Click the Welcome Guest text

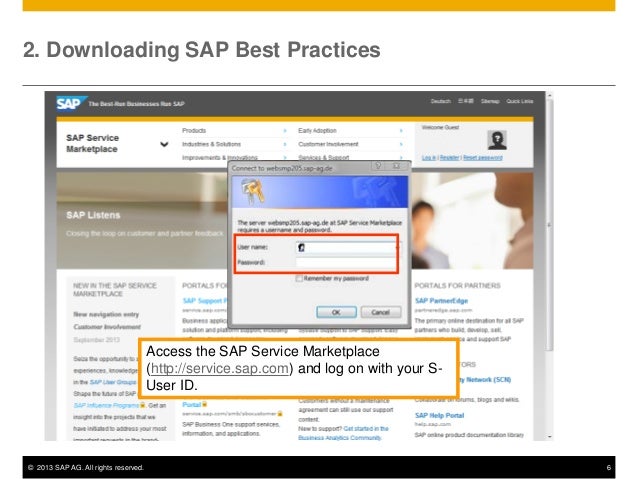click(440, 127)
